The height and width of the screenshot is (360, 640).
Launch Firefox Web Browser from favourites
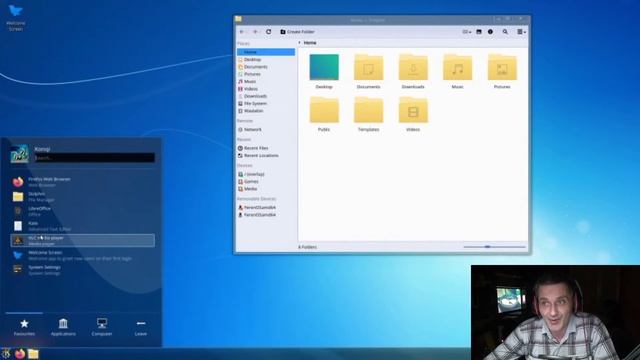[x=82, y=182]
